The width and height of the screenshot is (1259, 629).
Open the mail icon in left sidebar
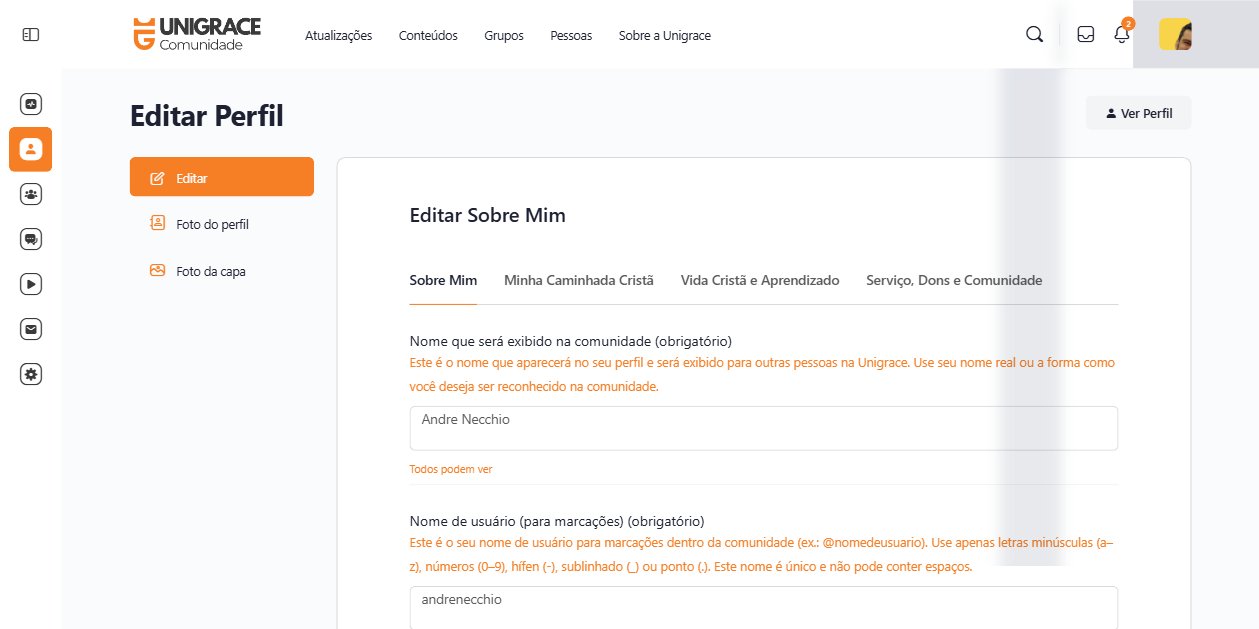pos(30,329)
